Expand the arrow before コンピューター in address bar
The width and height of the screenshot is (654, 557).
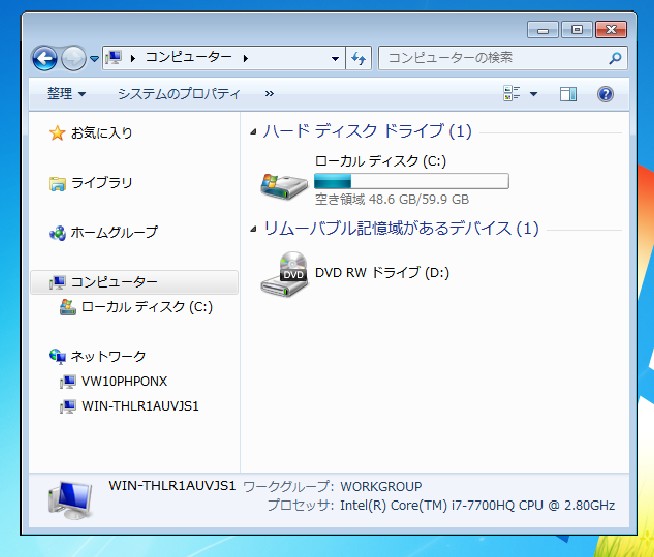click(133, 58)
